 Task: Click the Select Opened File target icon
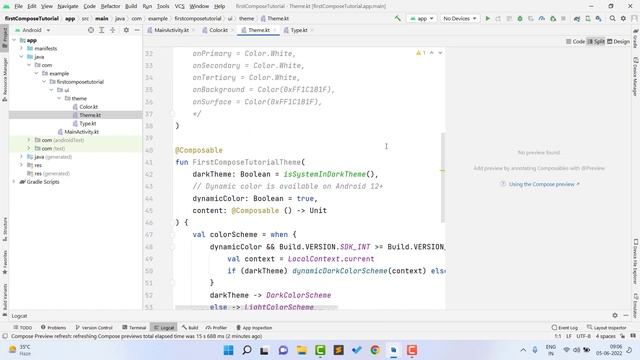pos(91,30)
